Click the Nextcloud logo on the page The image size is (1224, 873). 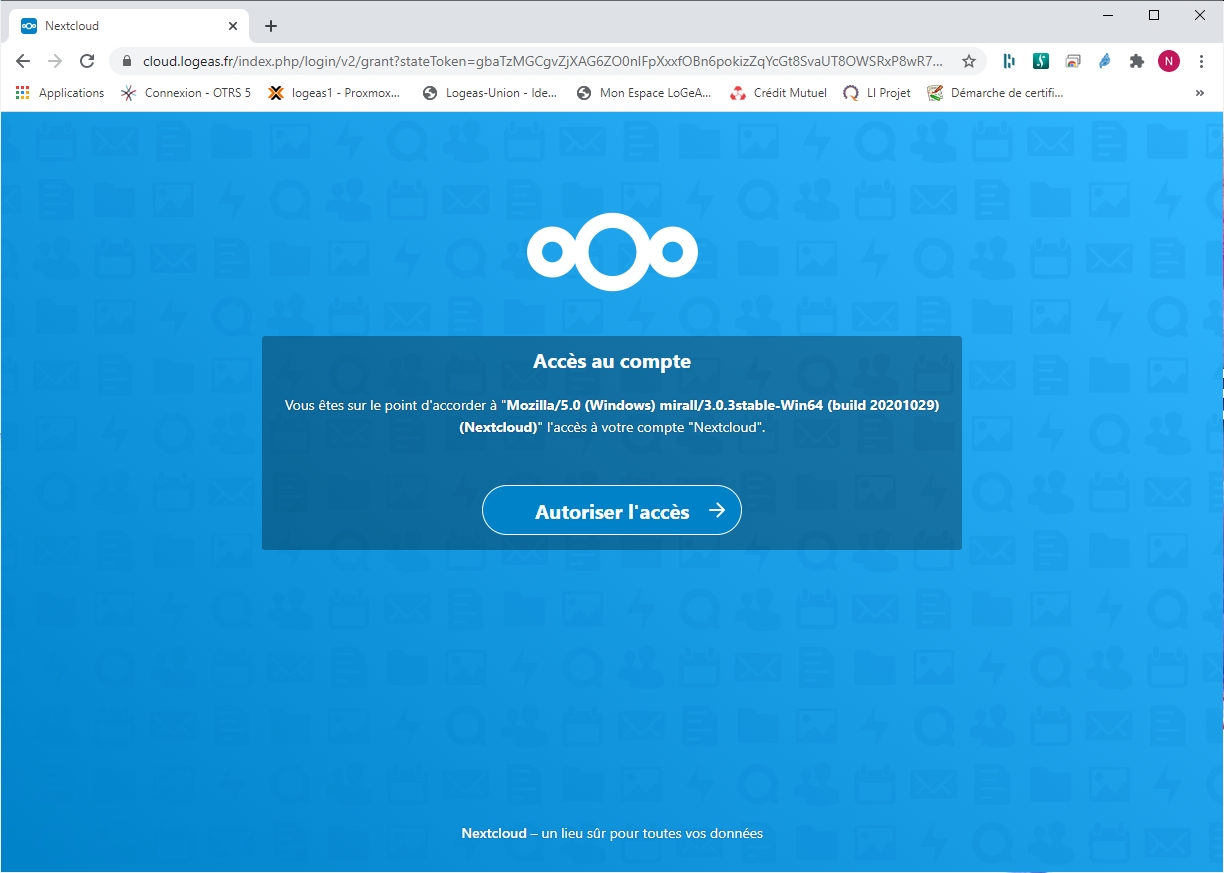(x=612, y=252)
